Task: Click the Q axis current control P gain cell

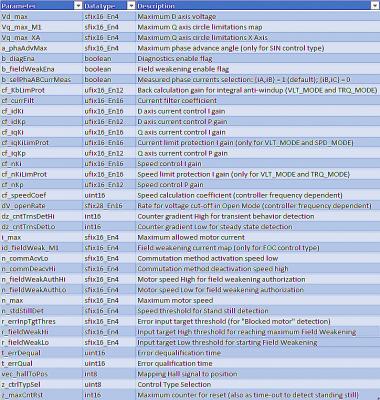Action: 258,153
